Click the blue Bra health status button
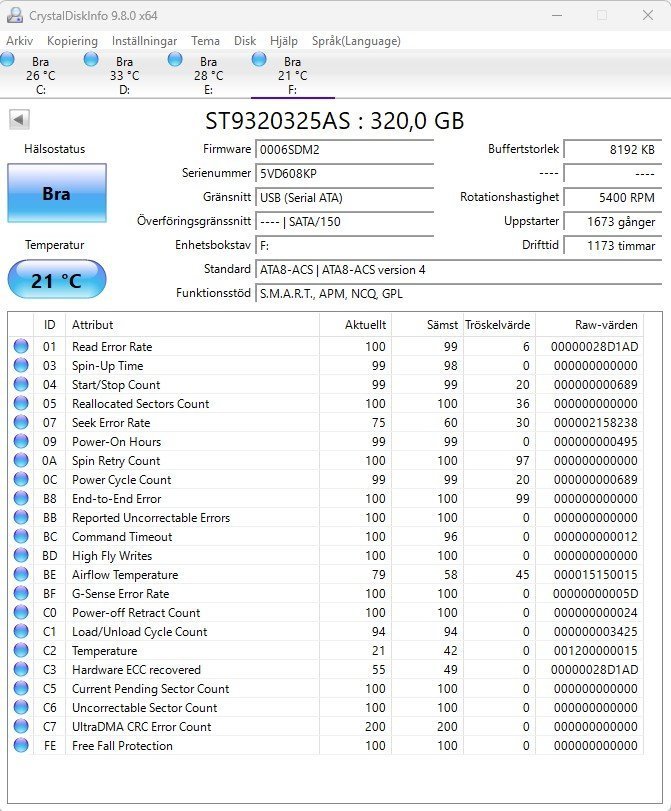 (x=56, y=194)
